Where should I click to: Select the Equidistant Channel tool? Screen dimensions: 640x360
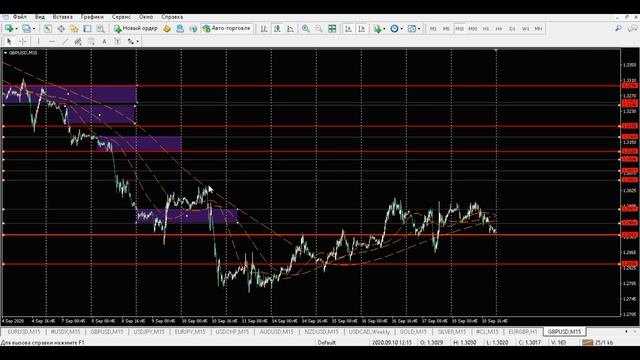(x=78, y=41)
